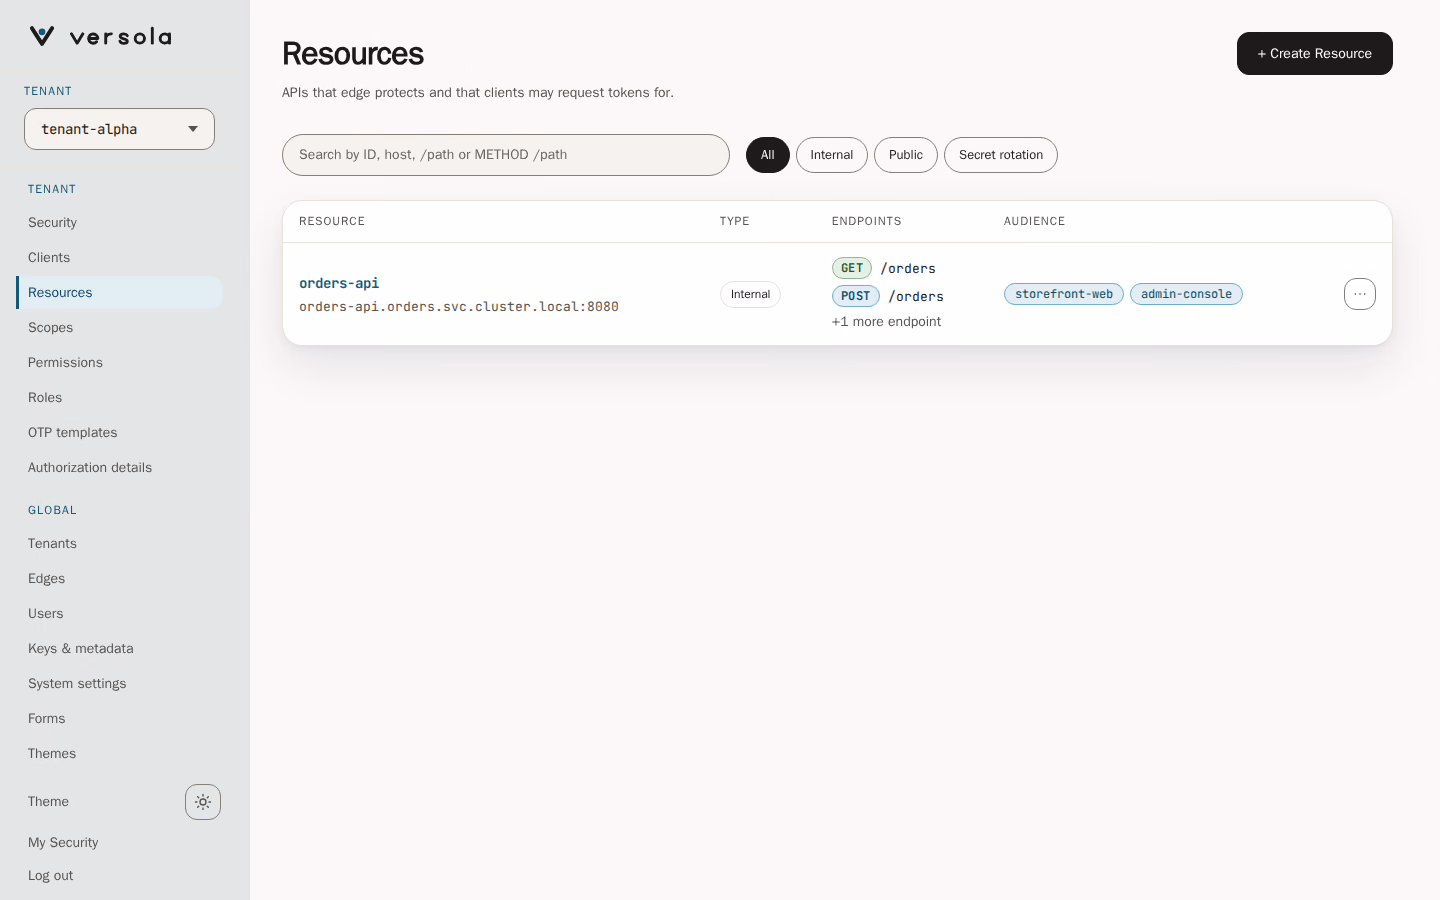Click the POST method badge

tap(856, 296)
